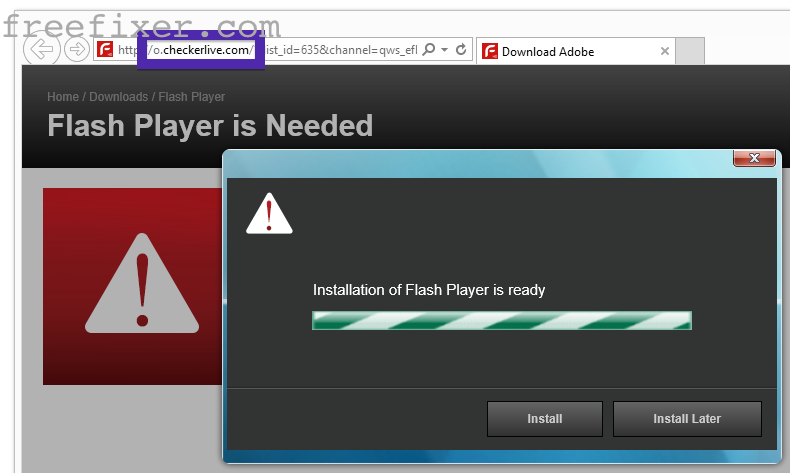Click the Flash favicon in the address bar
The width and height of the screenshot is (790, 473).
[x=105, y=49]
